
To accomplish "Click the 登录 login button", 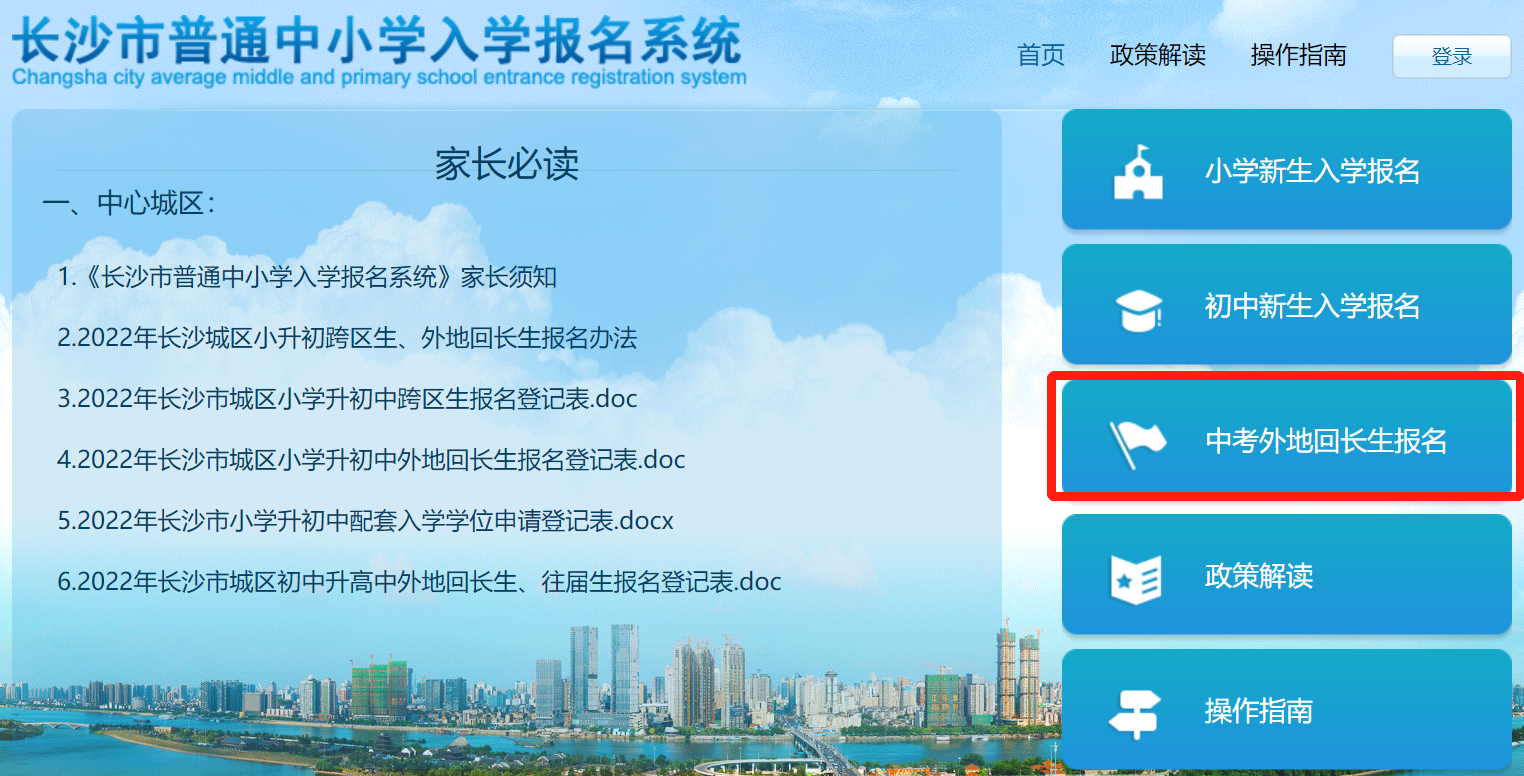I will 1452,57.
